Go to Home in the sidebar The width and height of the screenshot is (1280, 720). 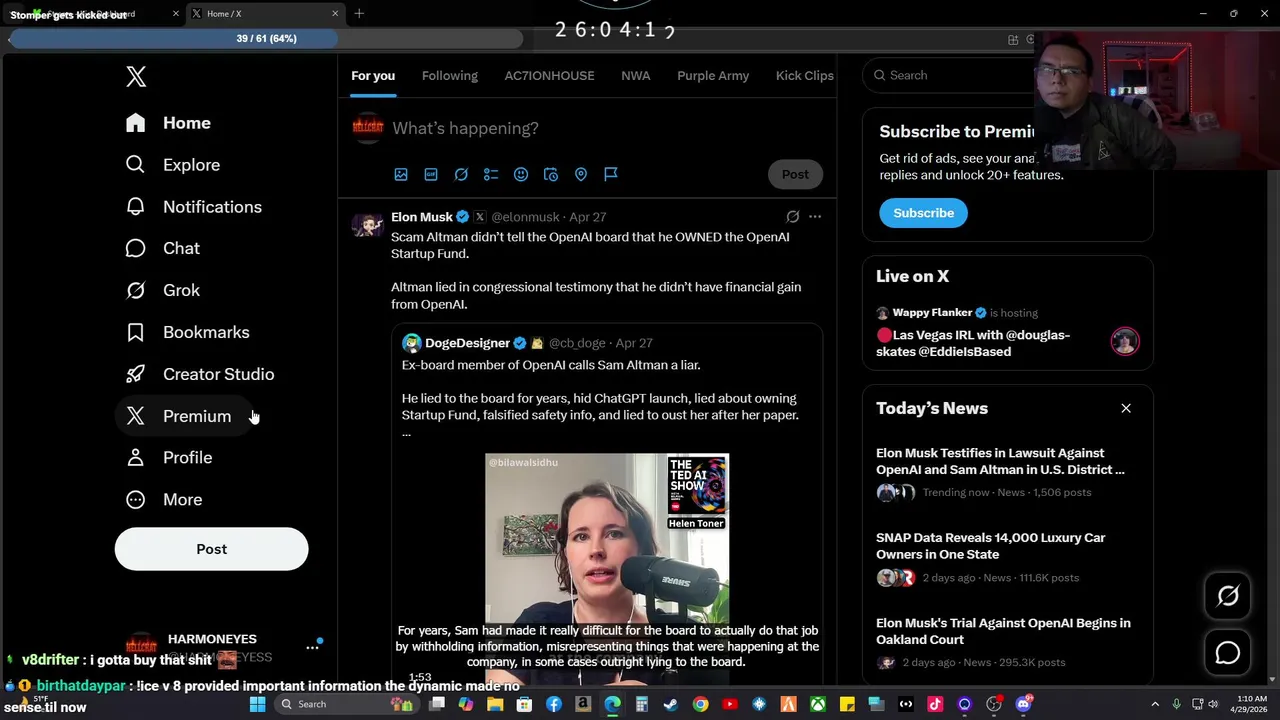coord(168,123)
